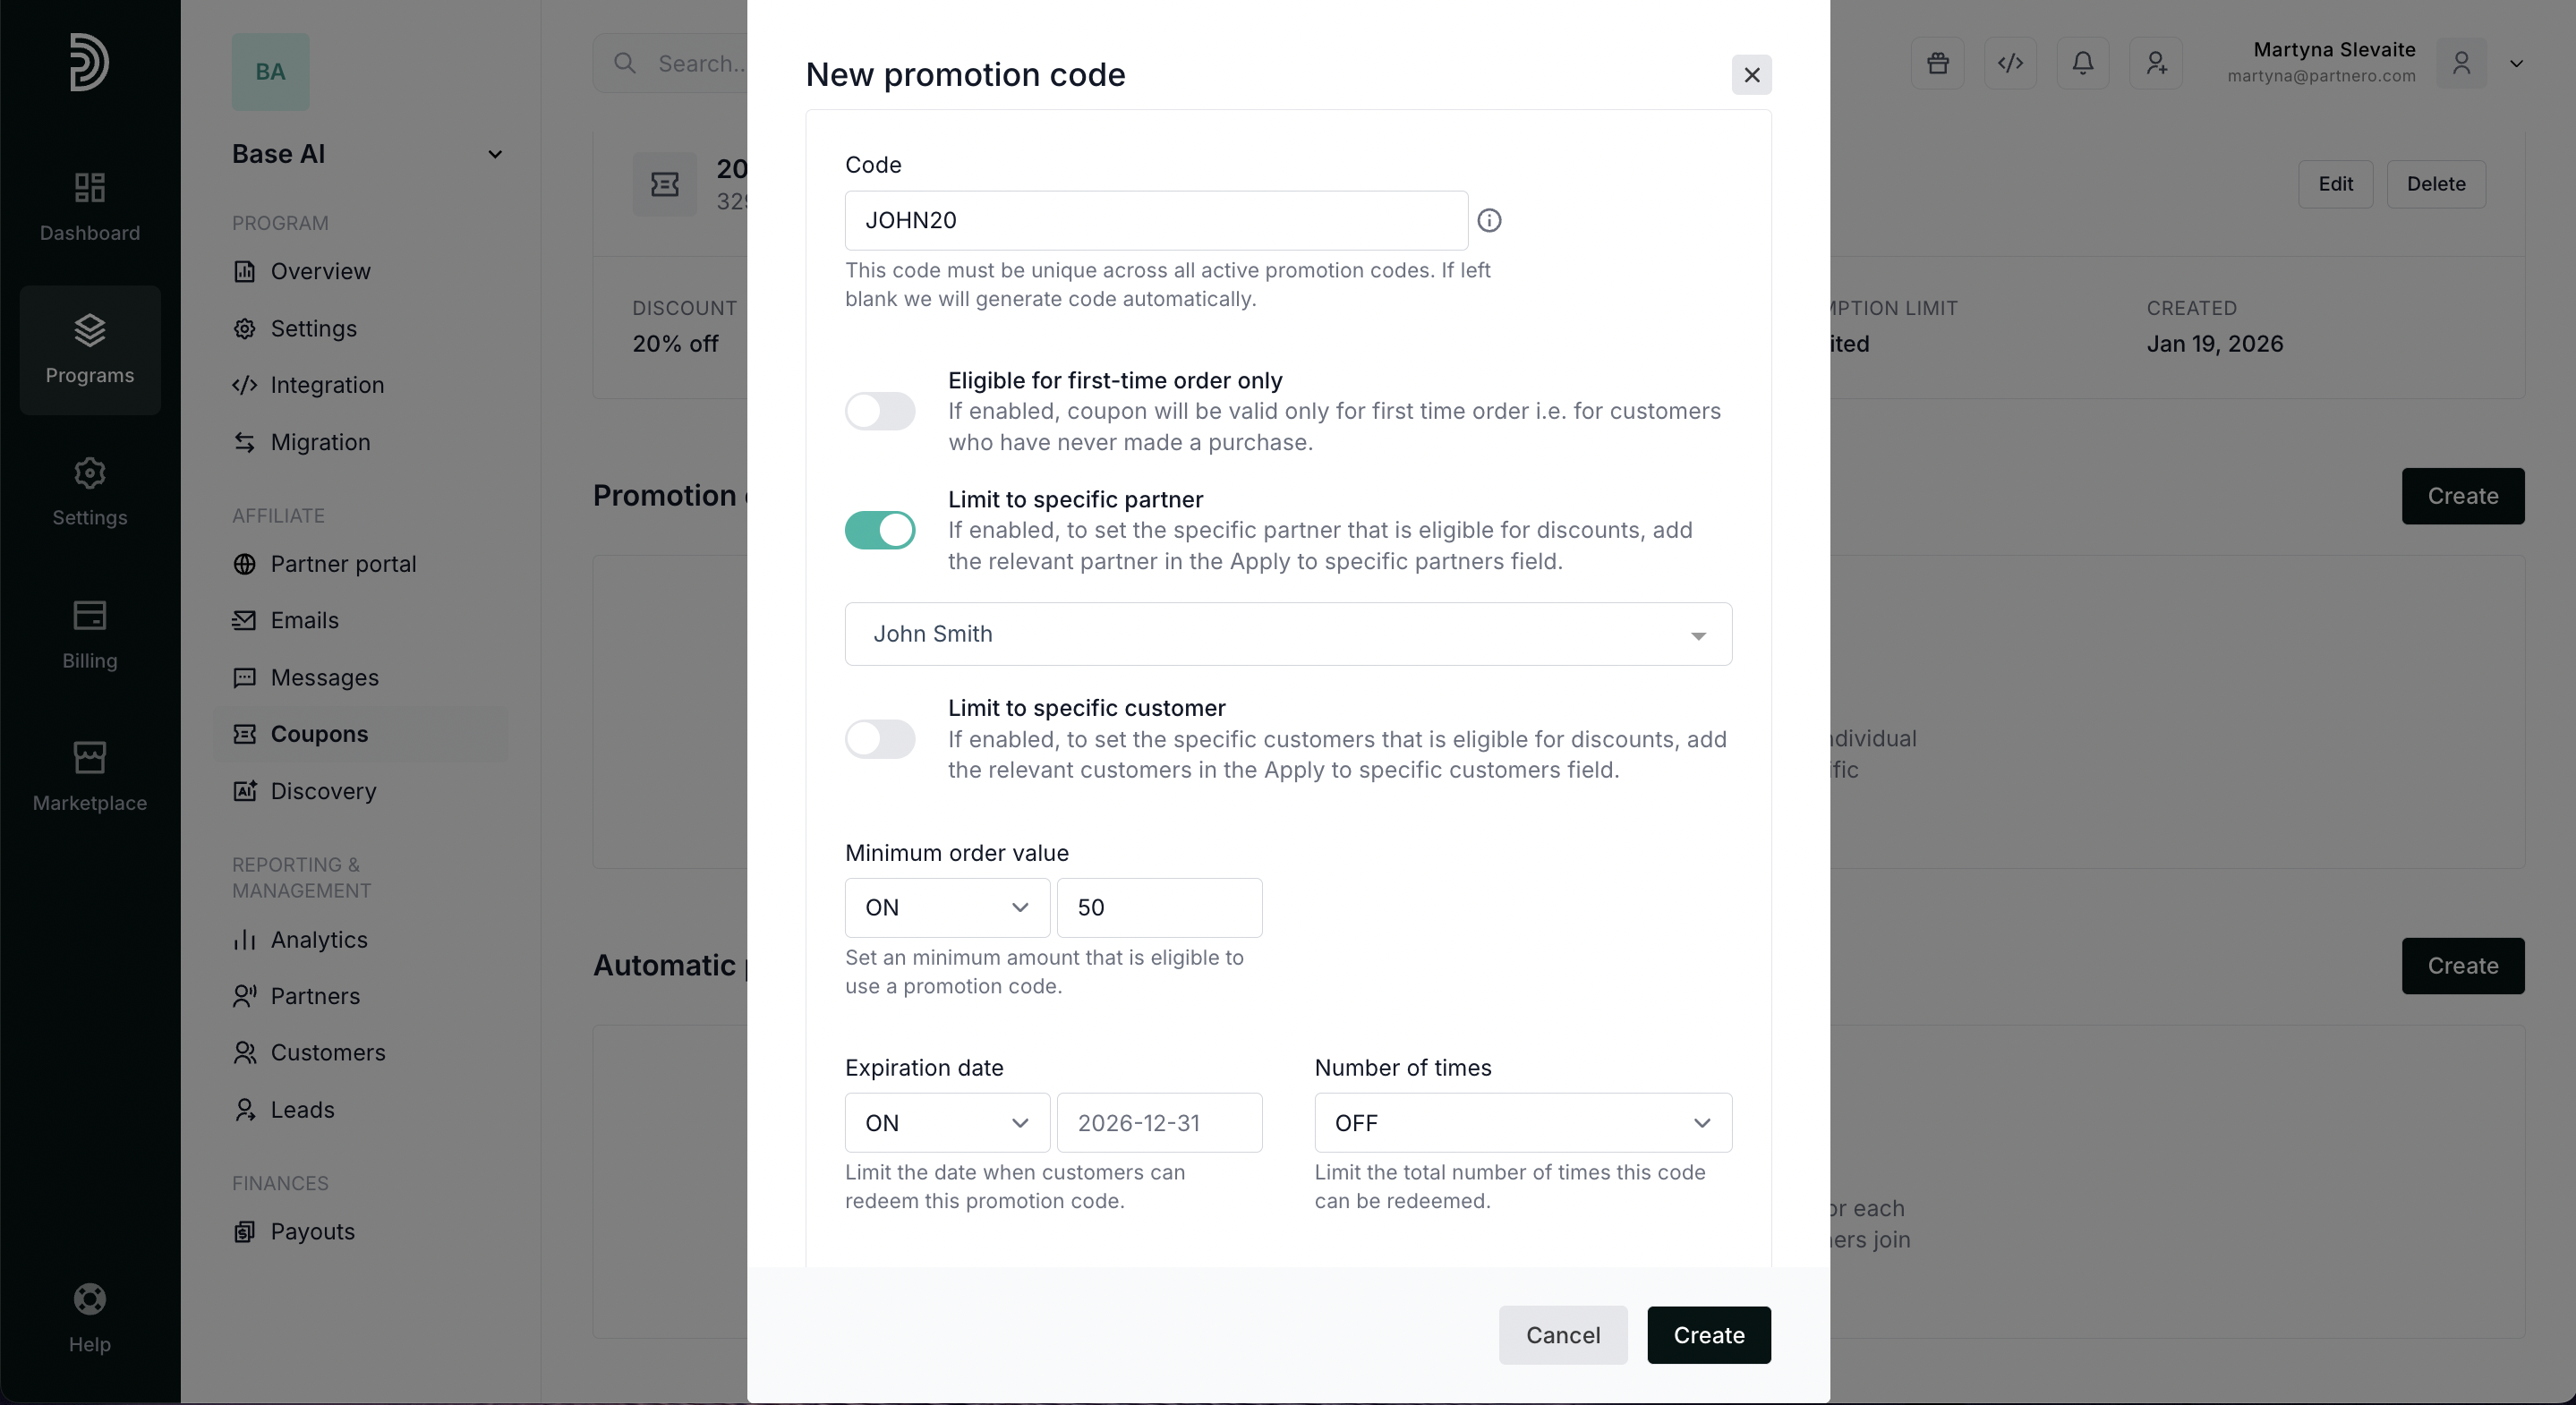Turn on Limit to specific customer toggle
2576x1405 pixels.
pyautogui.click(x=880, y=739)
